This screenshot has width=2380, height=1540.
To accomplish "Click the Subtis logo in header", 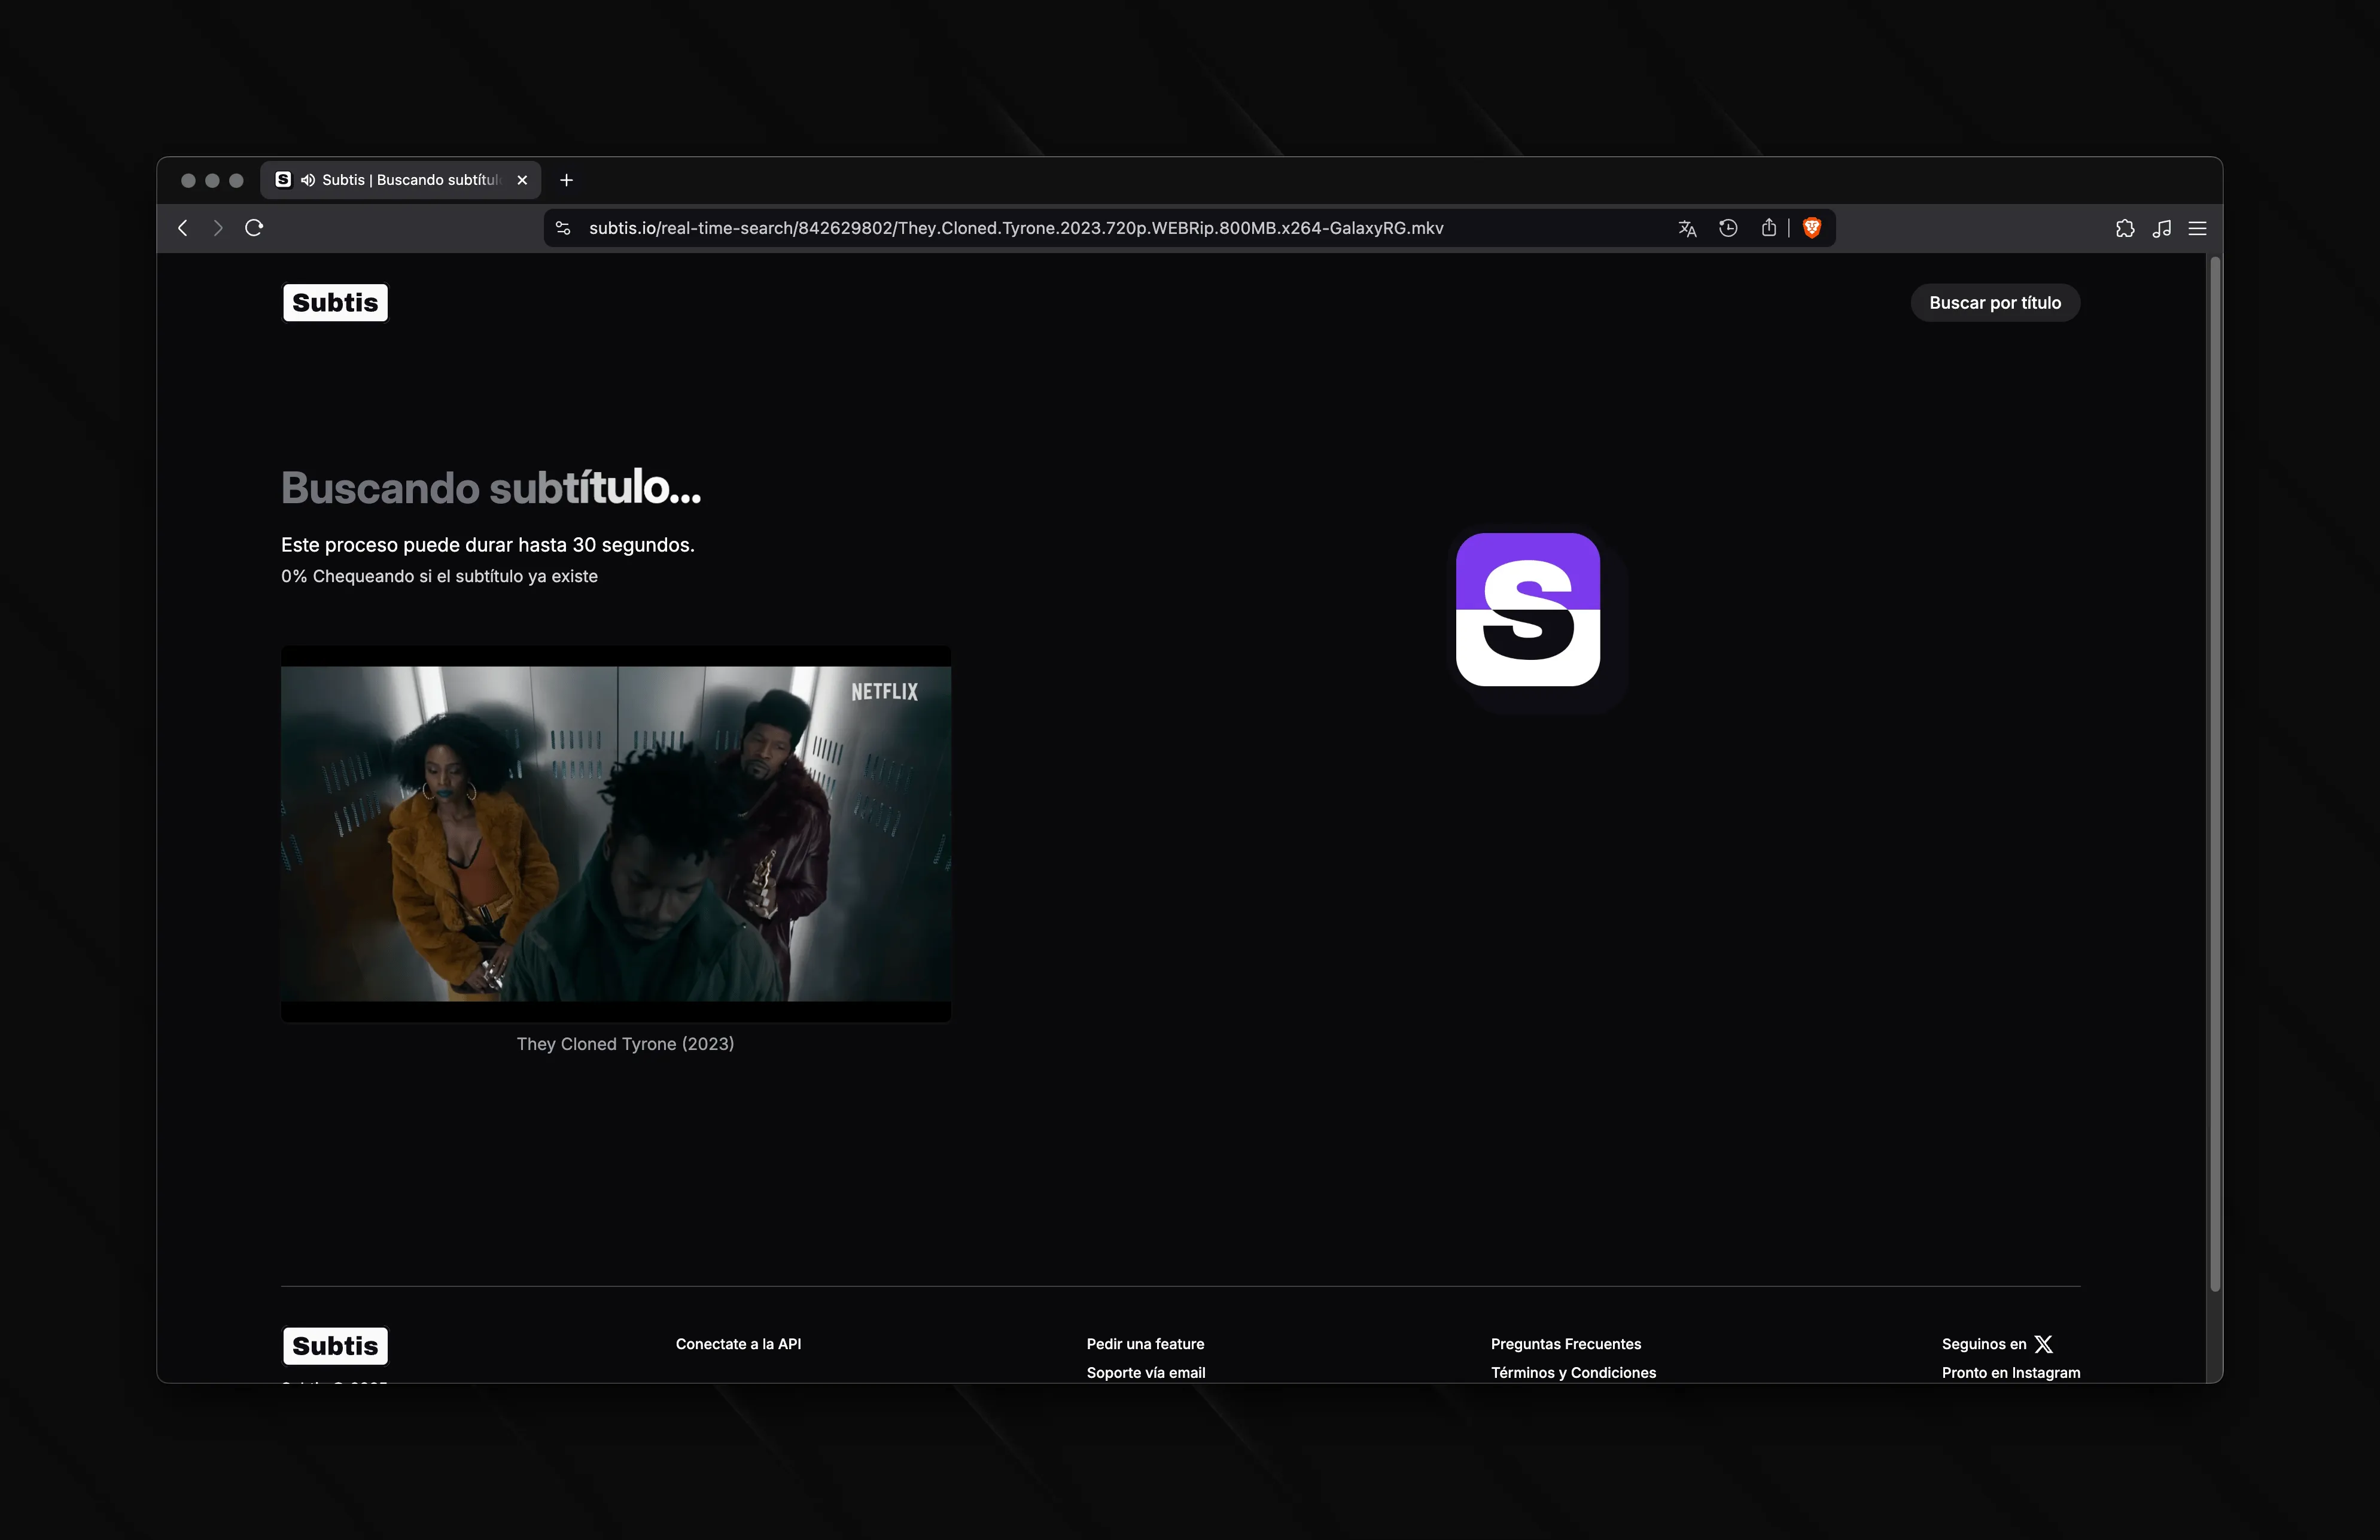I will click(335, 303).
